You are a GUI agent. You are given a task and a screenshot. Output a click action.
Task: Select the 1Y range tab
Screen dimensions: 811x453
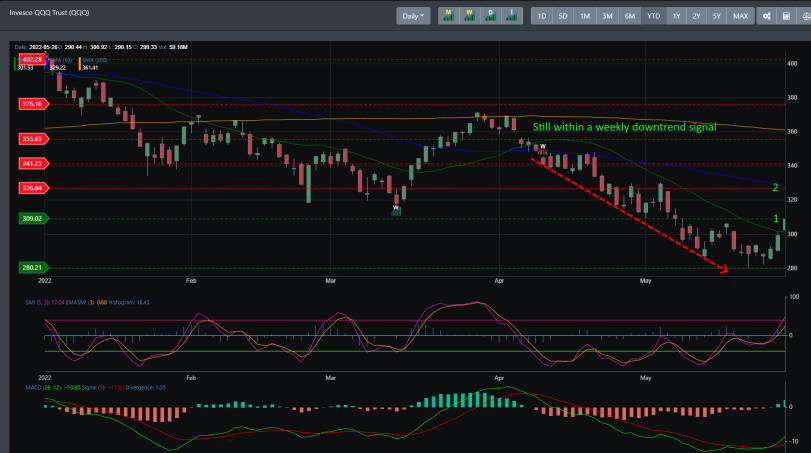(x=677, y=16)
